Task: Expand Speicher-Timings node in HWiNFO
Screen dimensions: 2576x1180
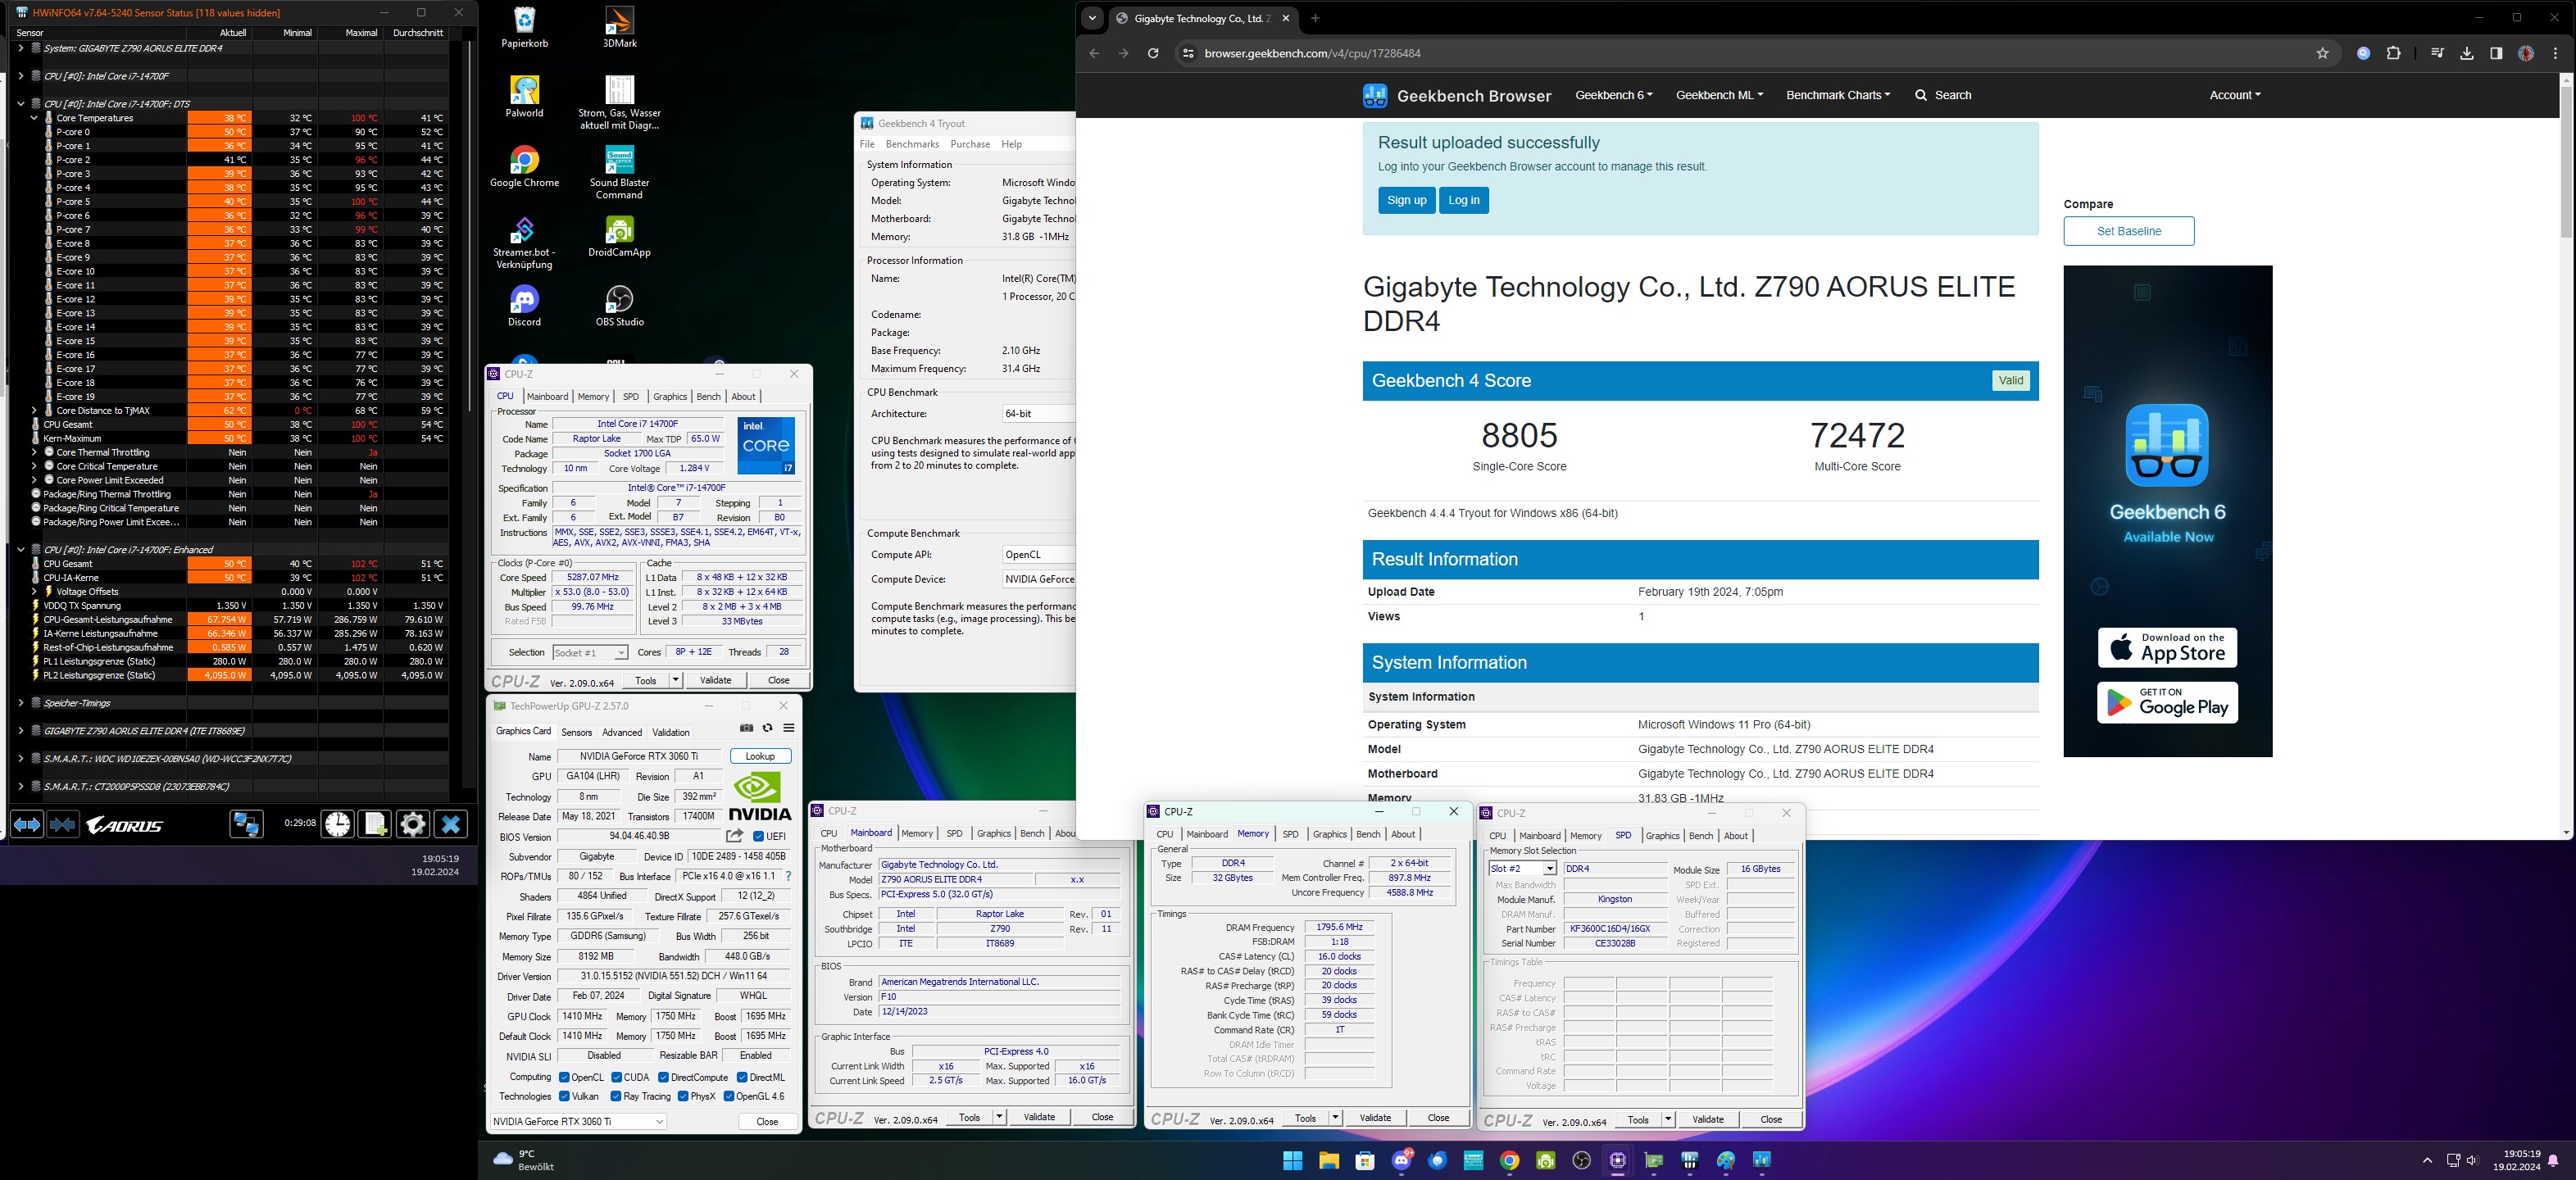Action: (20, 703)
